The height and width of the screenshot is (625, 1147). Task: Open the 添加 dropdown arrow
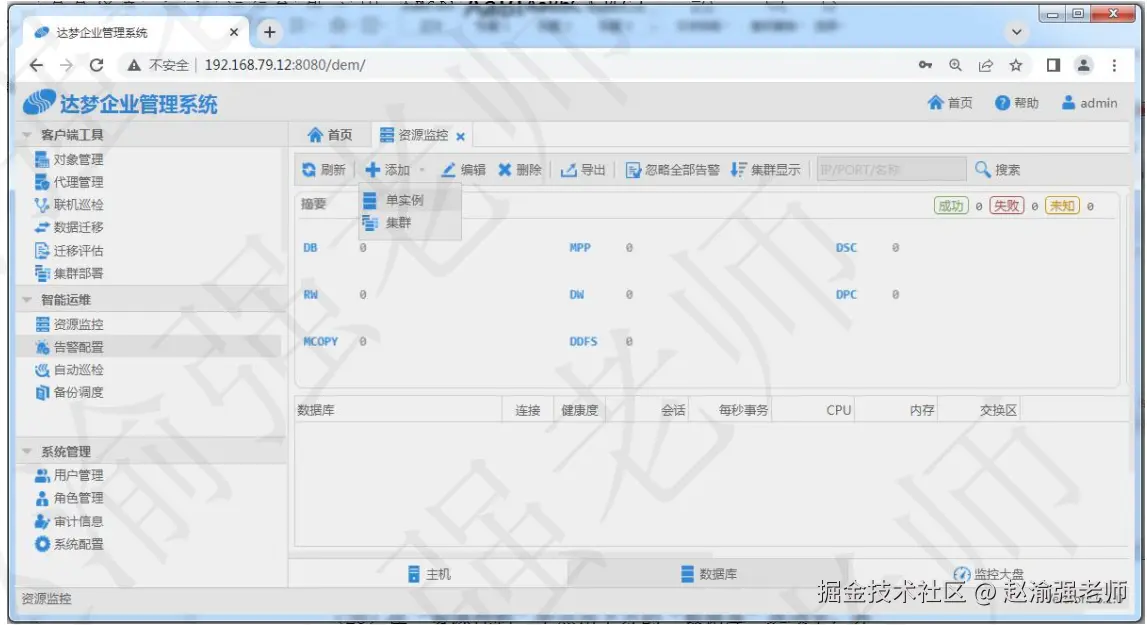click(x=422, y=171)
